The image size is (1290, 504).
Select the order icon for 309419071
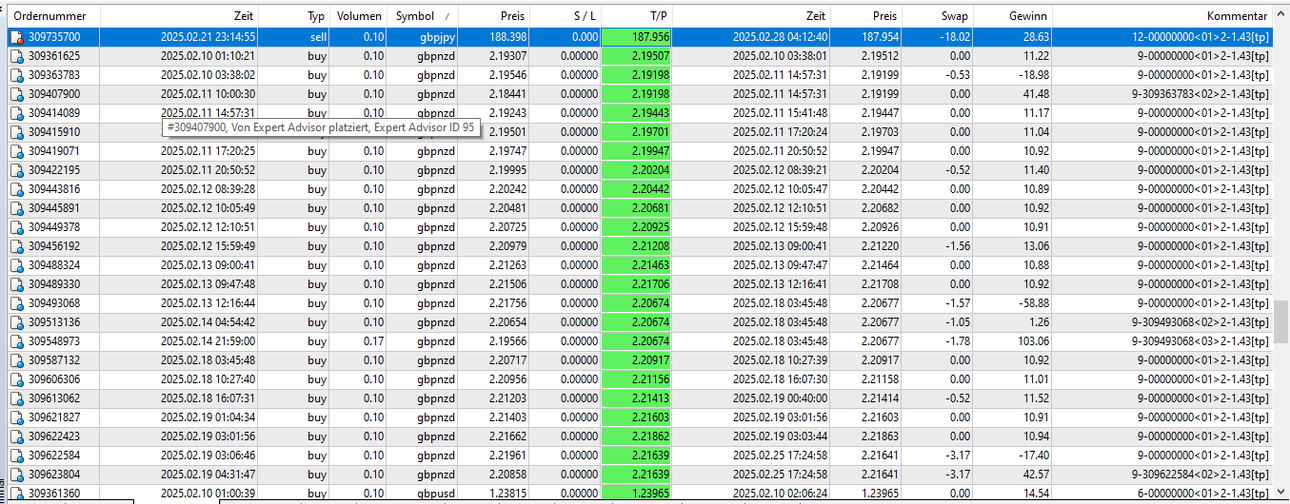click(x=17, y=151)
